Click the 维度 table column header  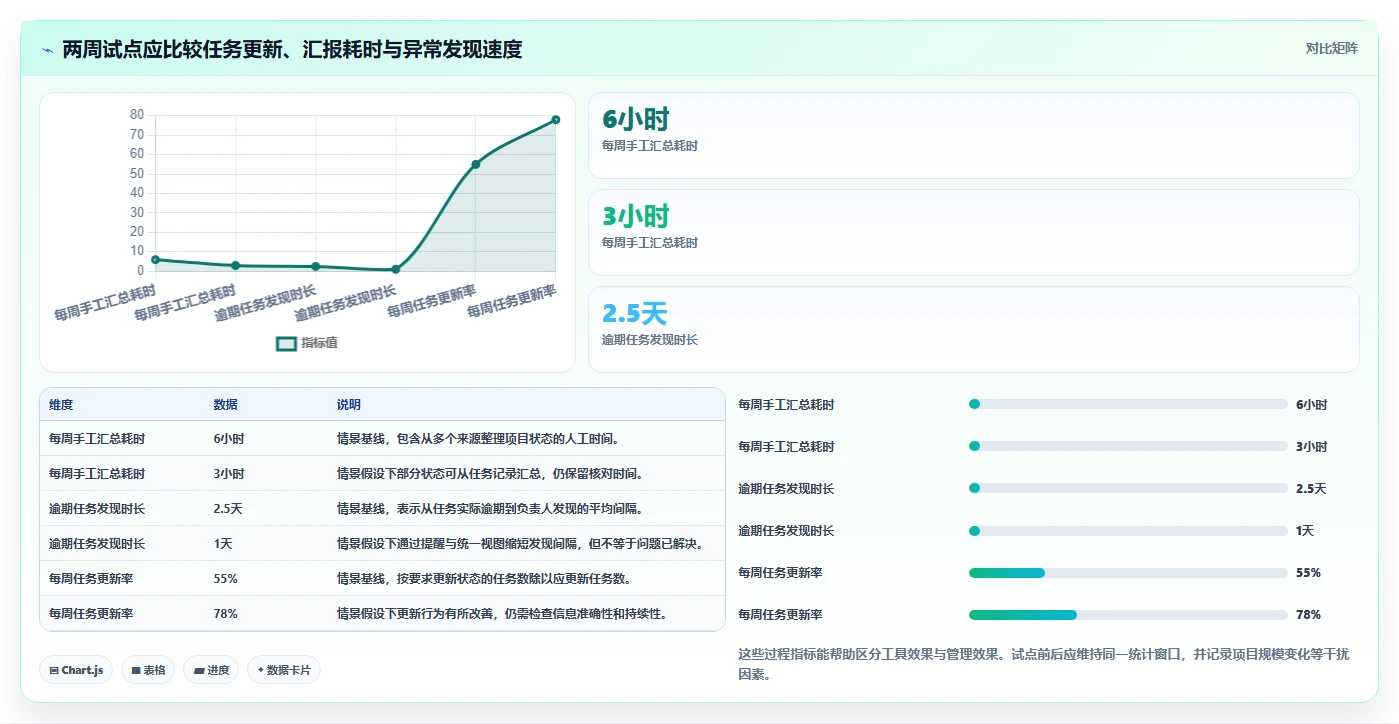tap(61, 405)
